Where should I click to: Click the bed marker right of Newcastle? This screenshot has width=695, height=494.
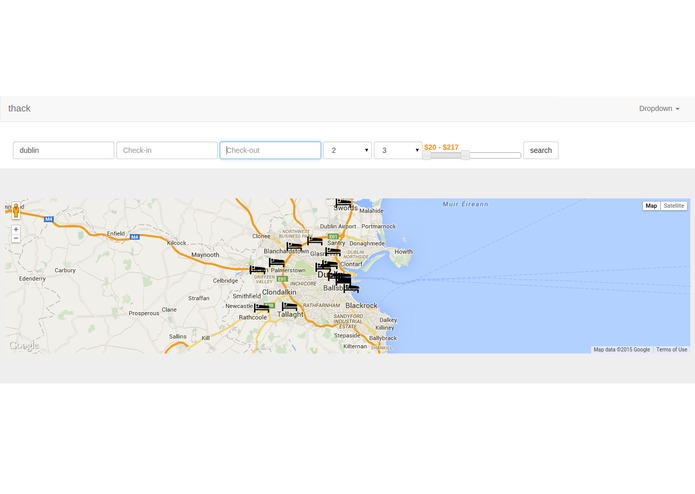coord(262,307)
